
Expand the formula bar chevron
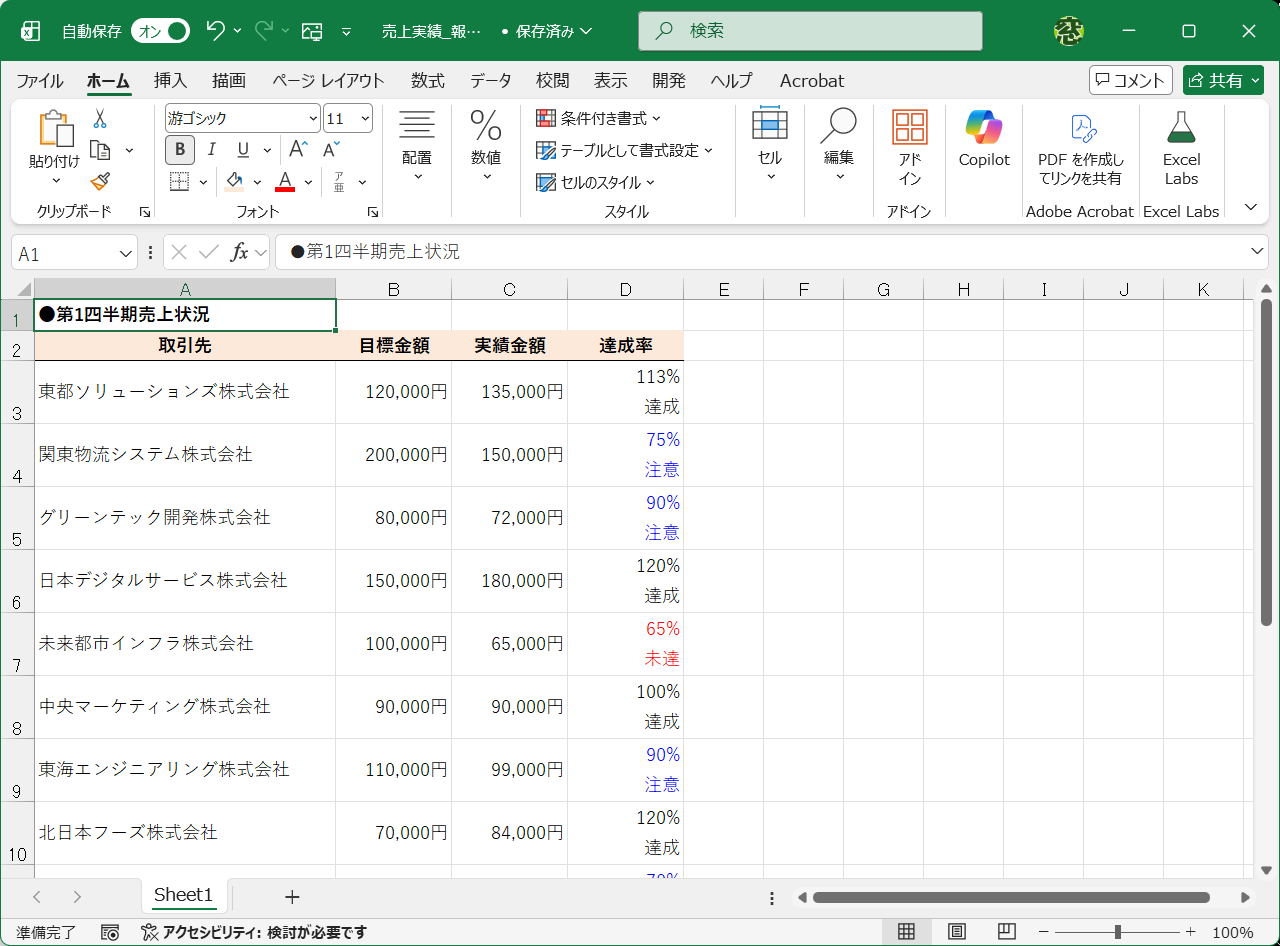1257,251
